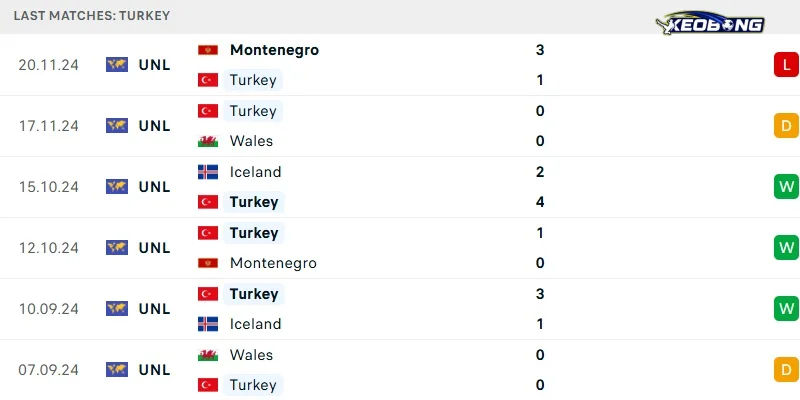Screen dimensions: 800x400
Task: Select highlighted Turkey in 15.10.24 match
Action: tap(254, 203)
